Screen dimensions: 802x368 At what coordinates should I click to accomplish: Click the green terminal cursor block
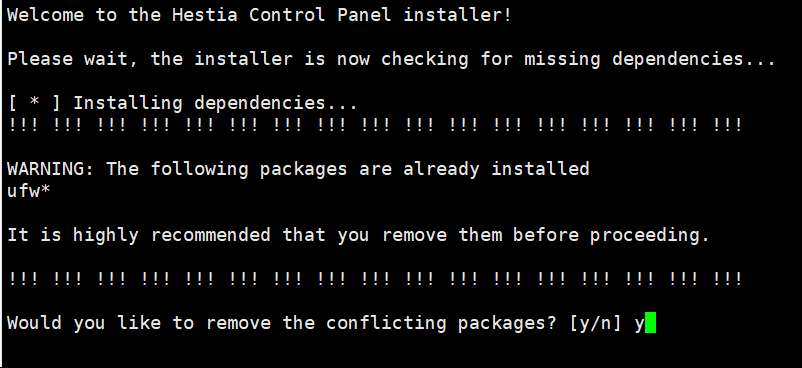pyautogui.click(x=650, y=323)
